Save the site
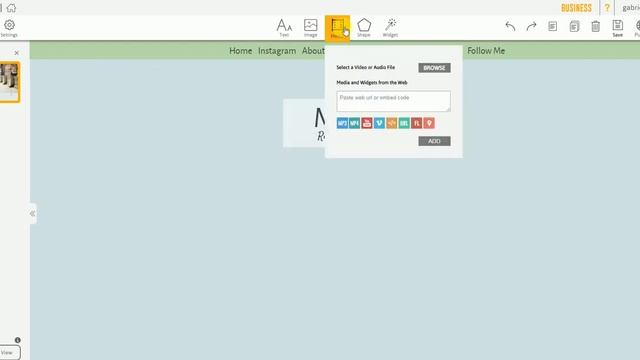 [x=618, y=28]
